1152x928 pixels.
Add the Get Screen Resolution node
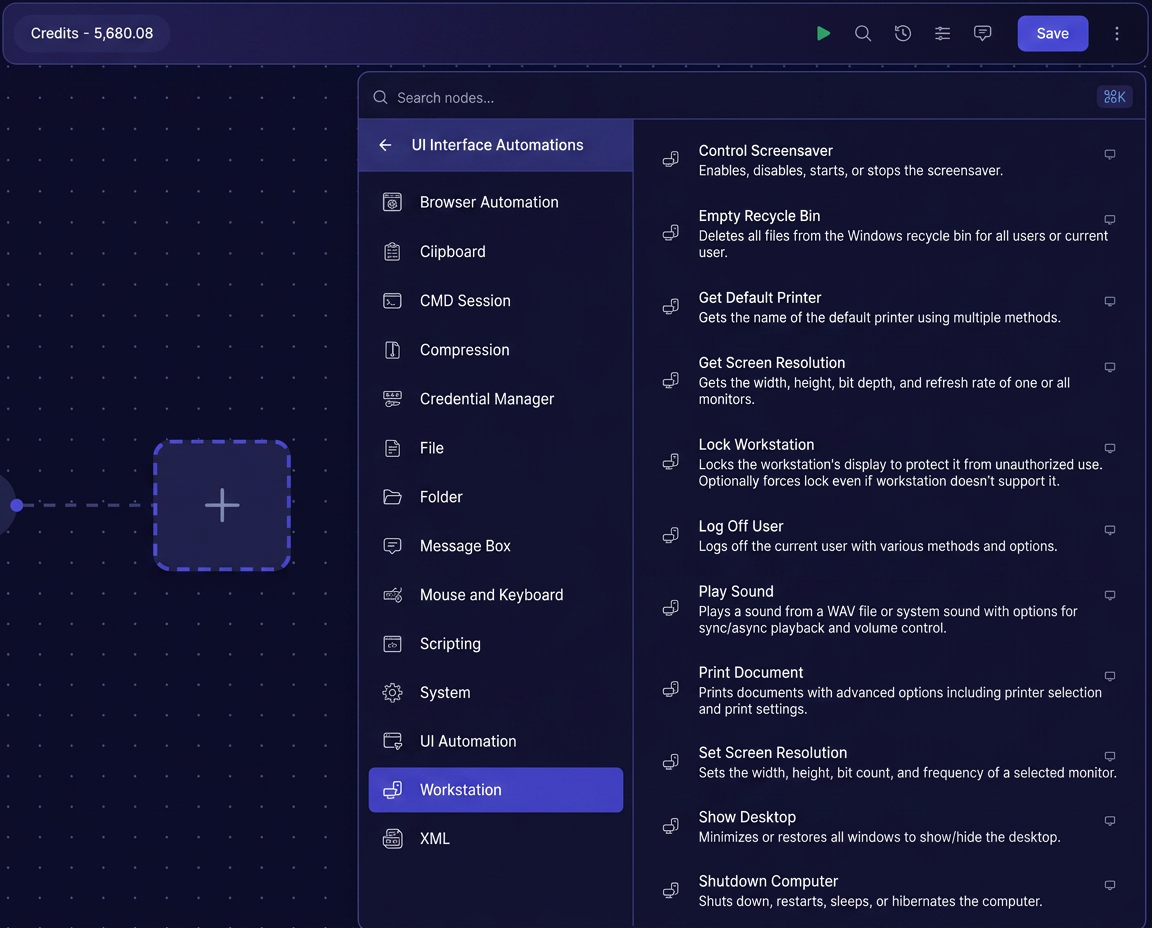pyautogui.click(x=889, y=381)
